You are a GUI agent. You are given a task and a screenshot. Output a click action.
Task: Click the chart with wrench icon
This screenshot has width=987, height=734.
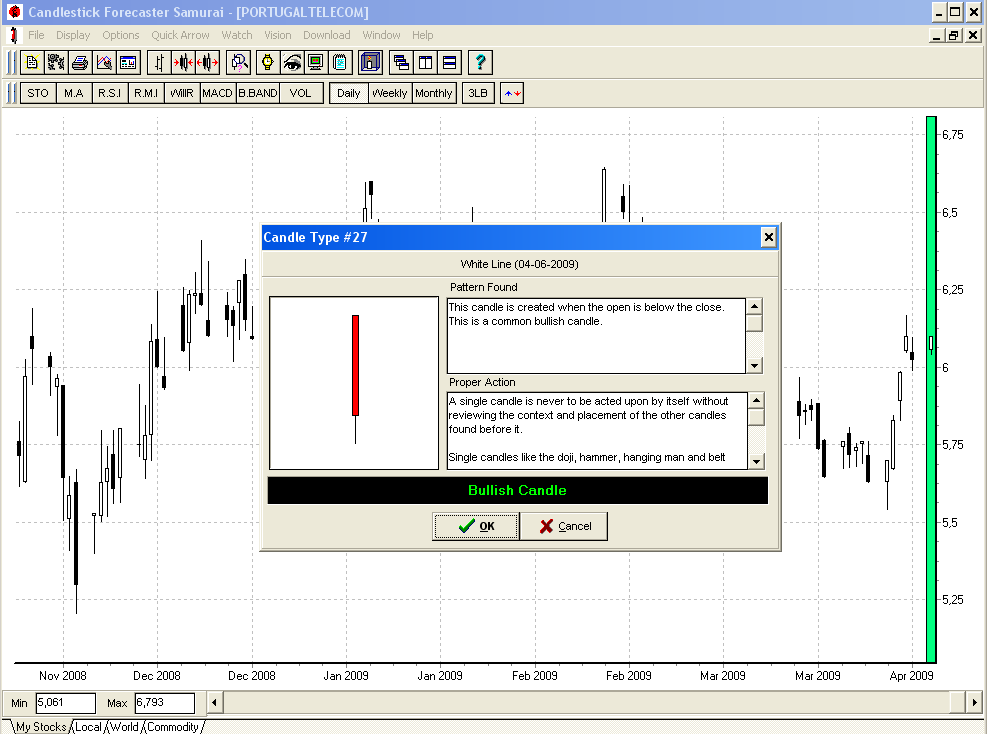coord(104,62)
